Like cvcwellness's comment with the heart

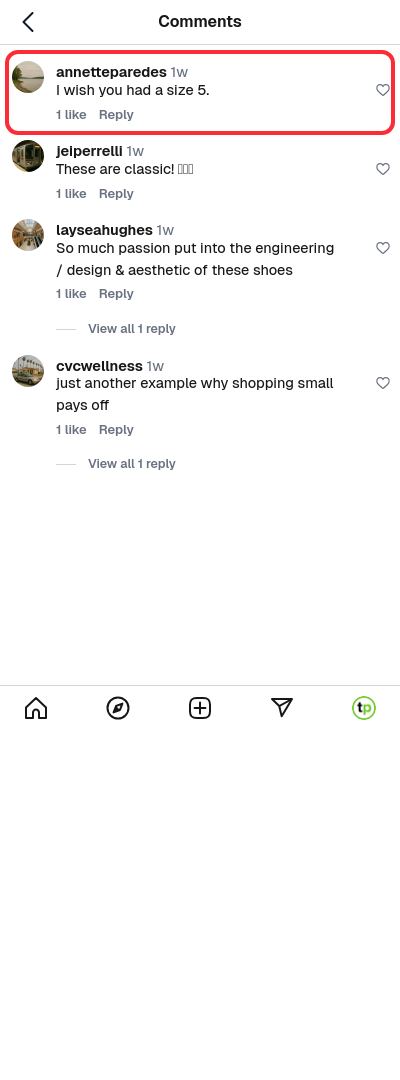pyautogui.click(x=383, y=383)
